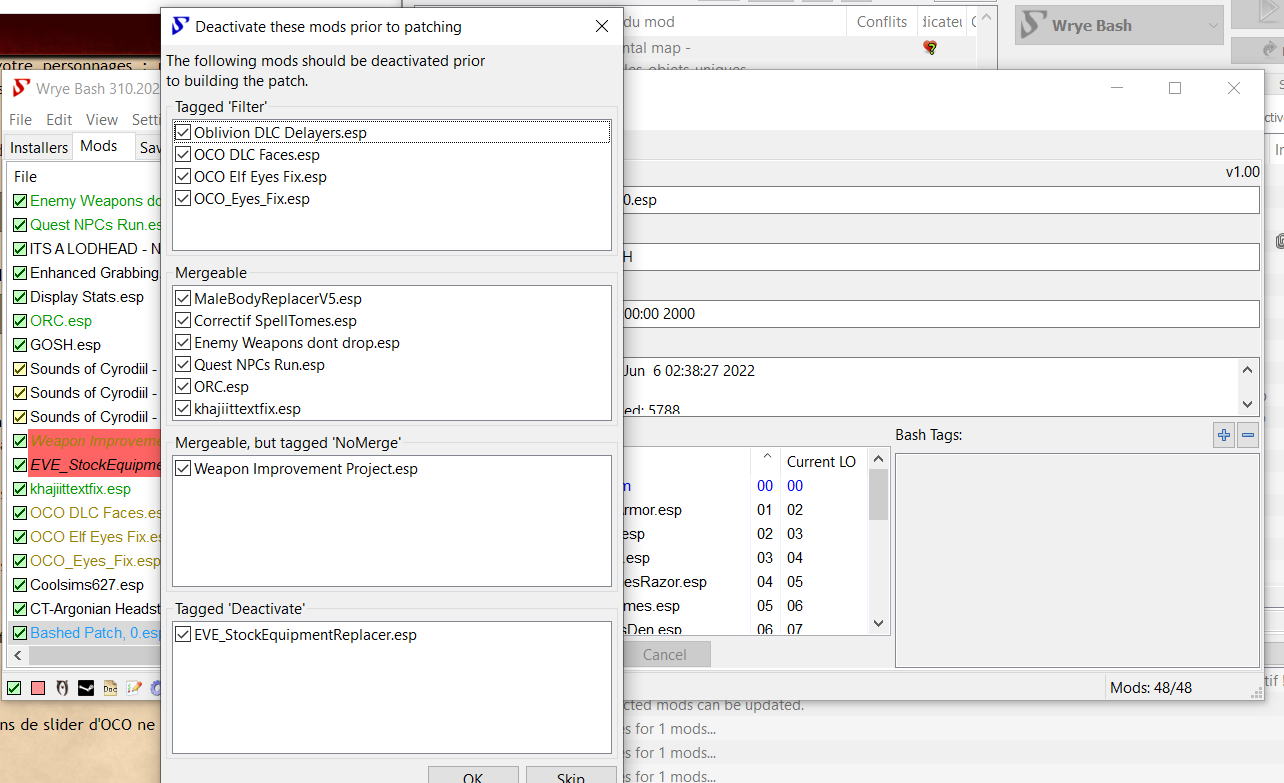Add a Bash Tag with plus icon
The height and width of the screenshot is (783, 1284).
(x=1223, y=435)
